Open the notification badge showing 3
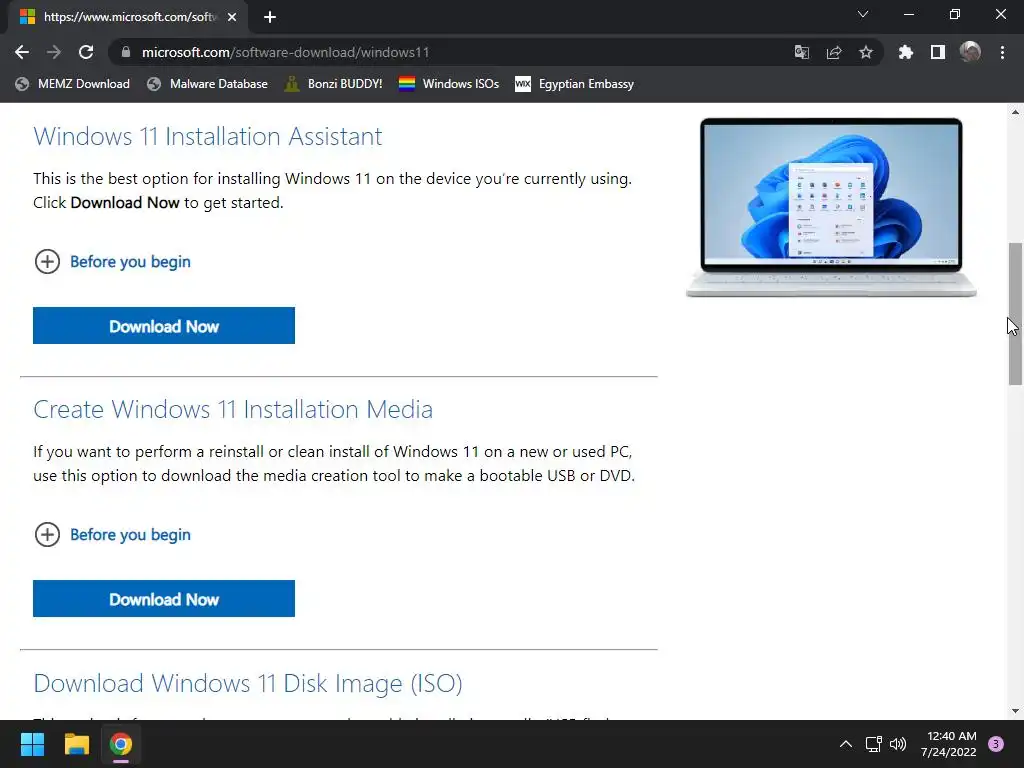Image resolution: width=1024 pixels, height=768 pixels. (x=996, y=744)
